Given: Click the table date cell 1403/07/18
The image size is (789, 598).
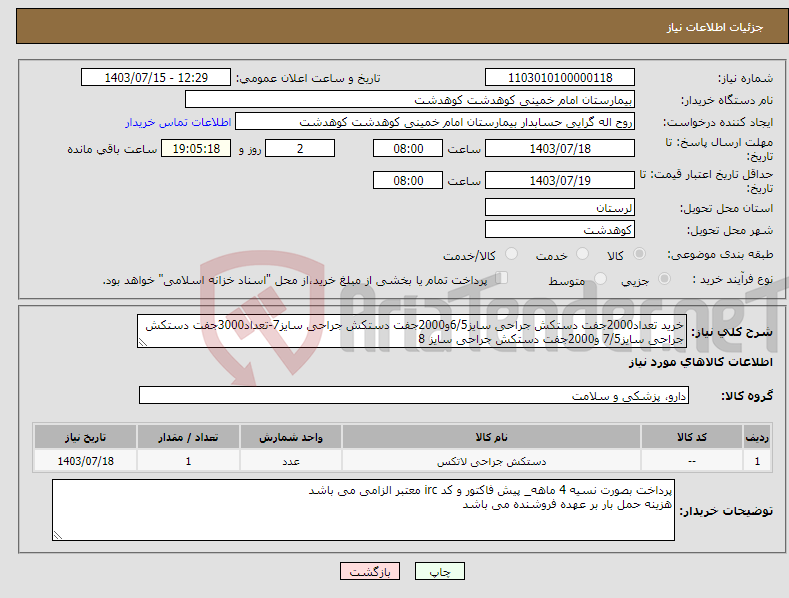Looking at the screenshot, I should [86, 461].
